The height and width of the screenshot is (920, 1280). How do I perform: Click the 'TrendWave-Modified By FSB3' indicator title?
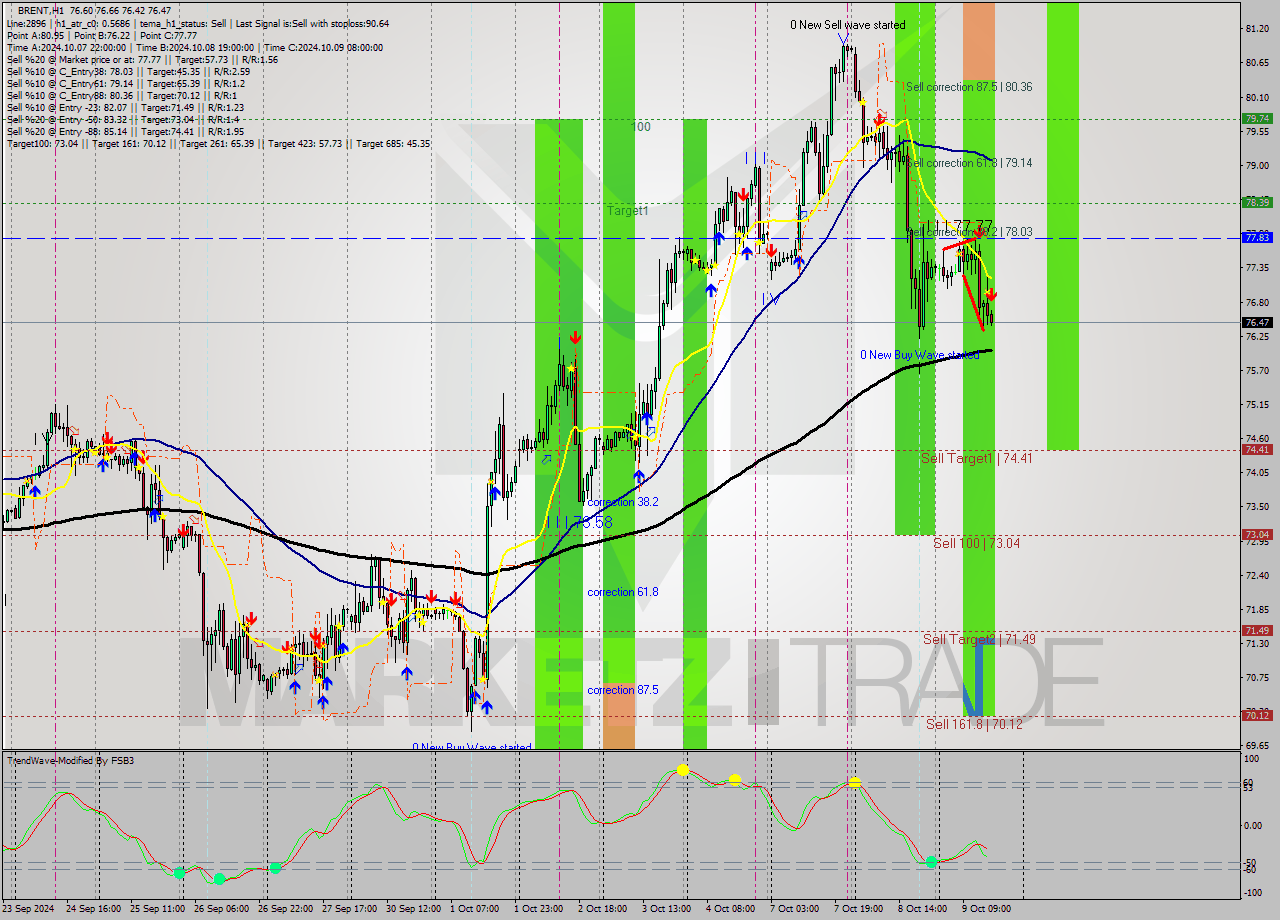[71, 761]
